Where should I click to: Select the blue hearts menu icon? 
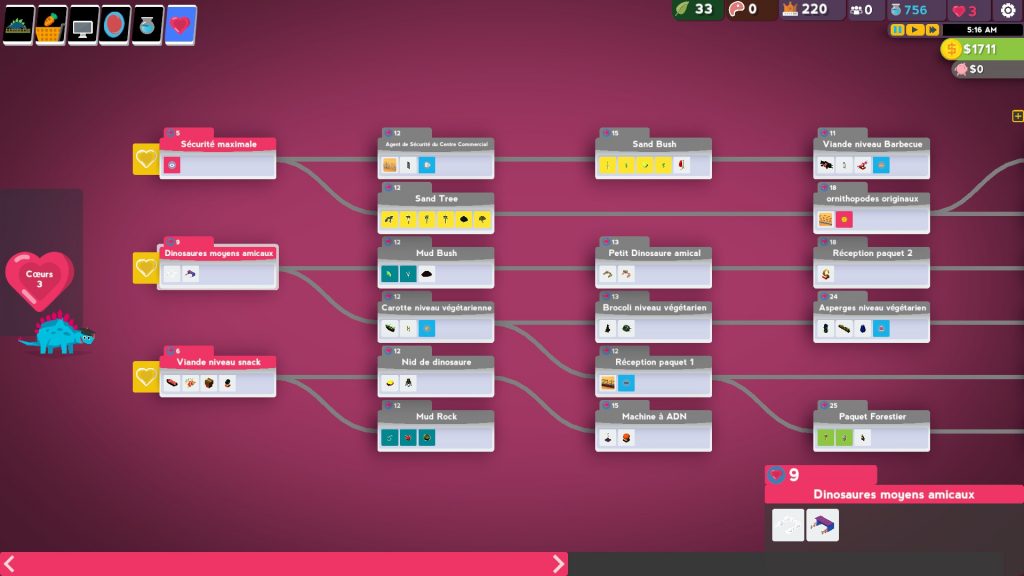pyautogui.click(x=180, y=25)
